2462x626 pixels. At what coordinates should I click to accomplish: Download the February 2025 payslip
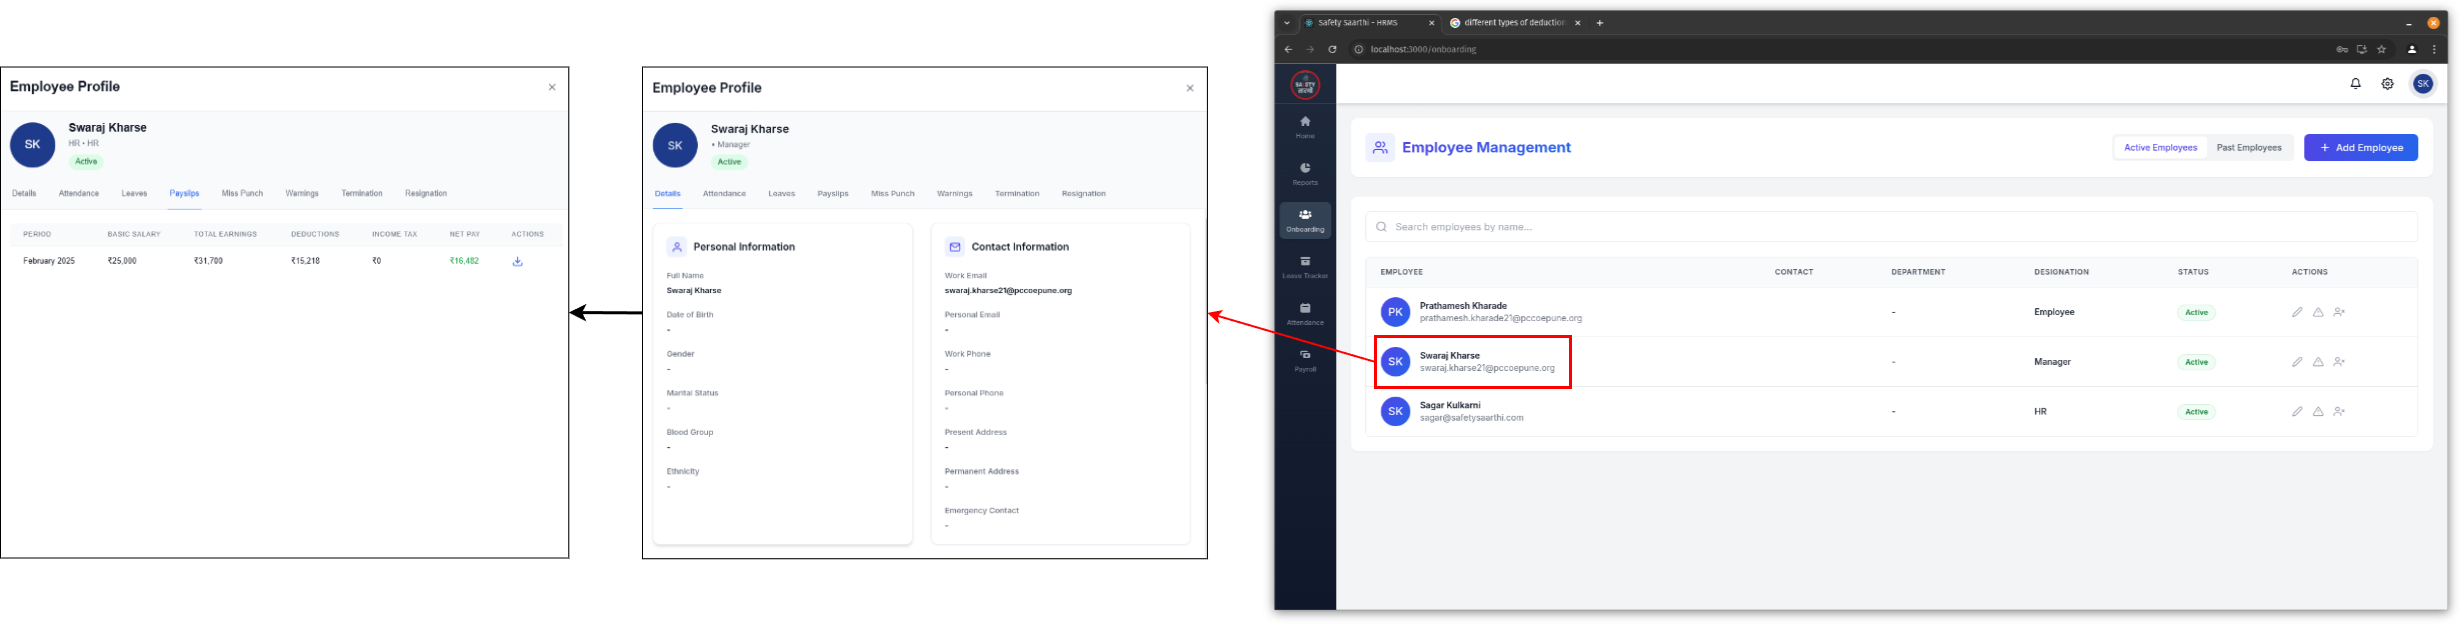(x=517, y=262)
